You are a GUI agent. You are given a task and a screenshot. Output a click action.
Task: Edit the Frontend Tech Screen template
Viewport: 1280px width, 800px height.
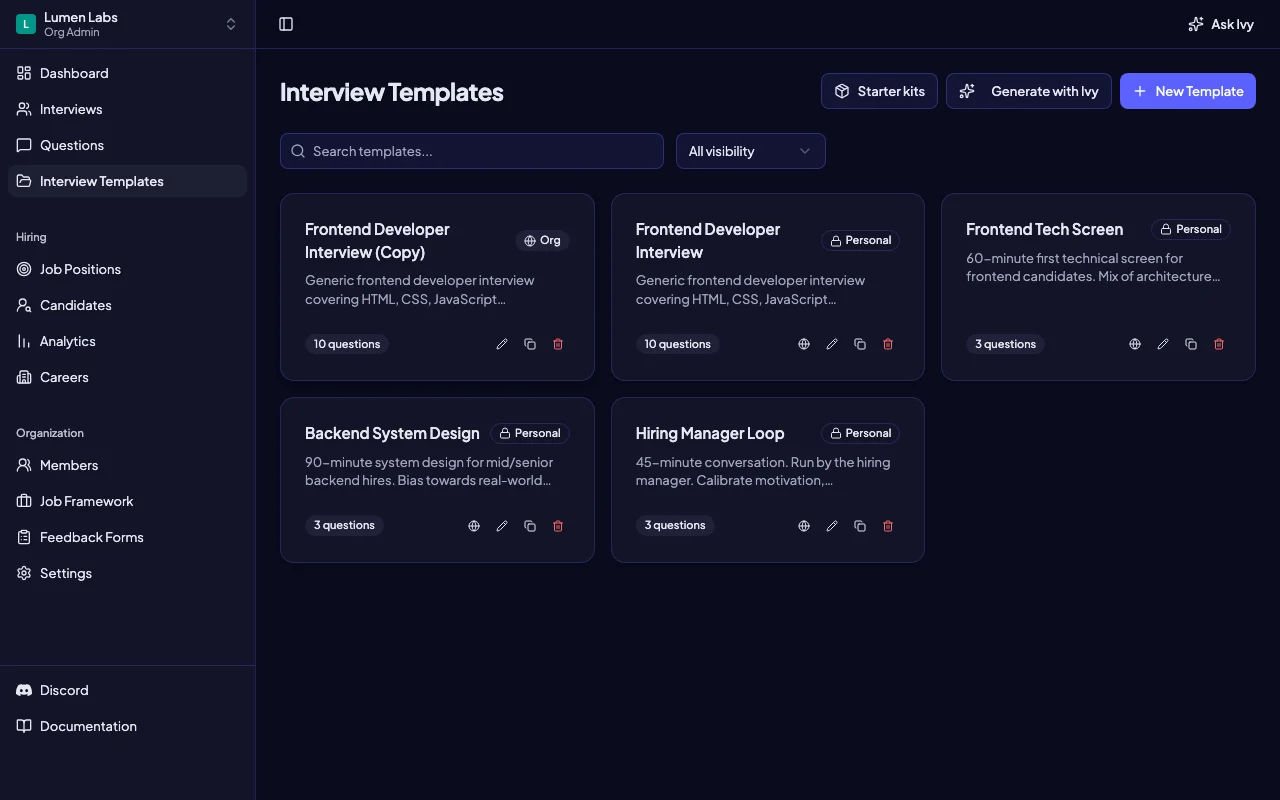coord(1163,344)
